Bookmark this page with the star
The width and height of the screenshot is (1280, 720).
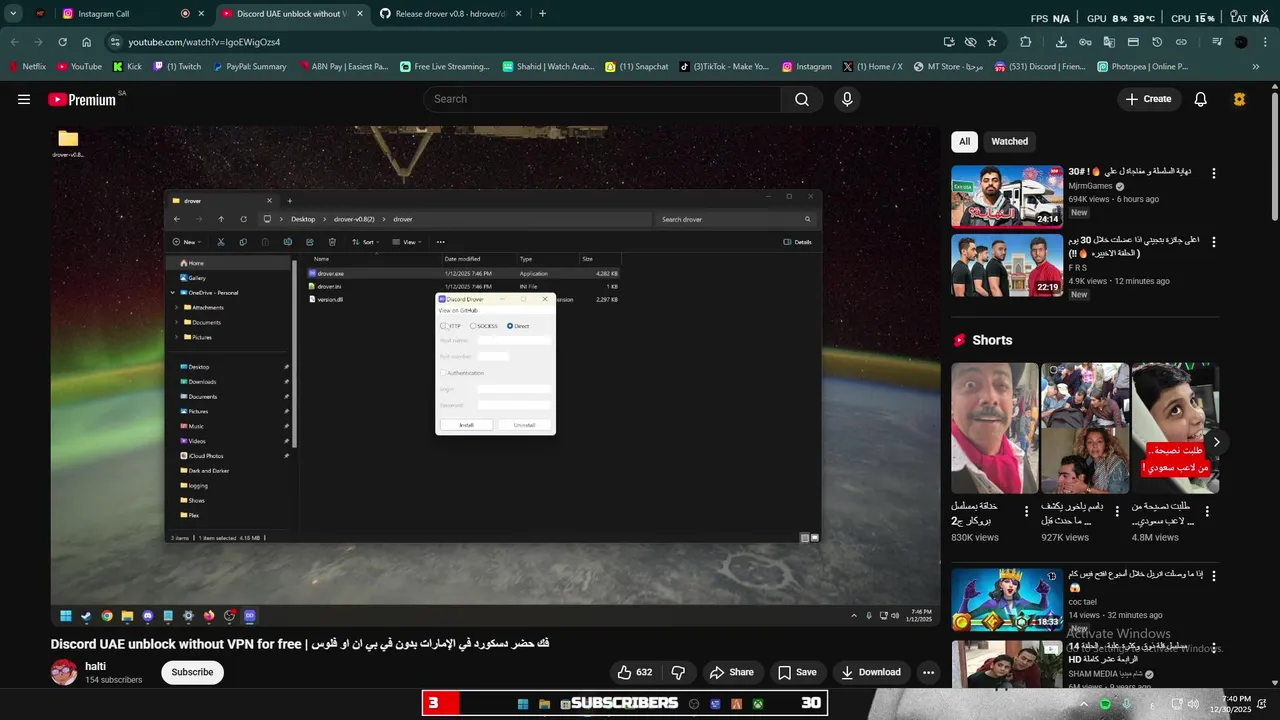(x=992, y=42)
